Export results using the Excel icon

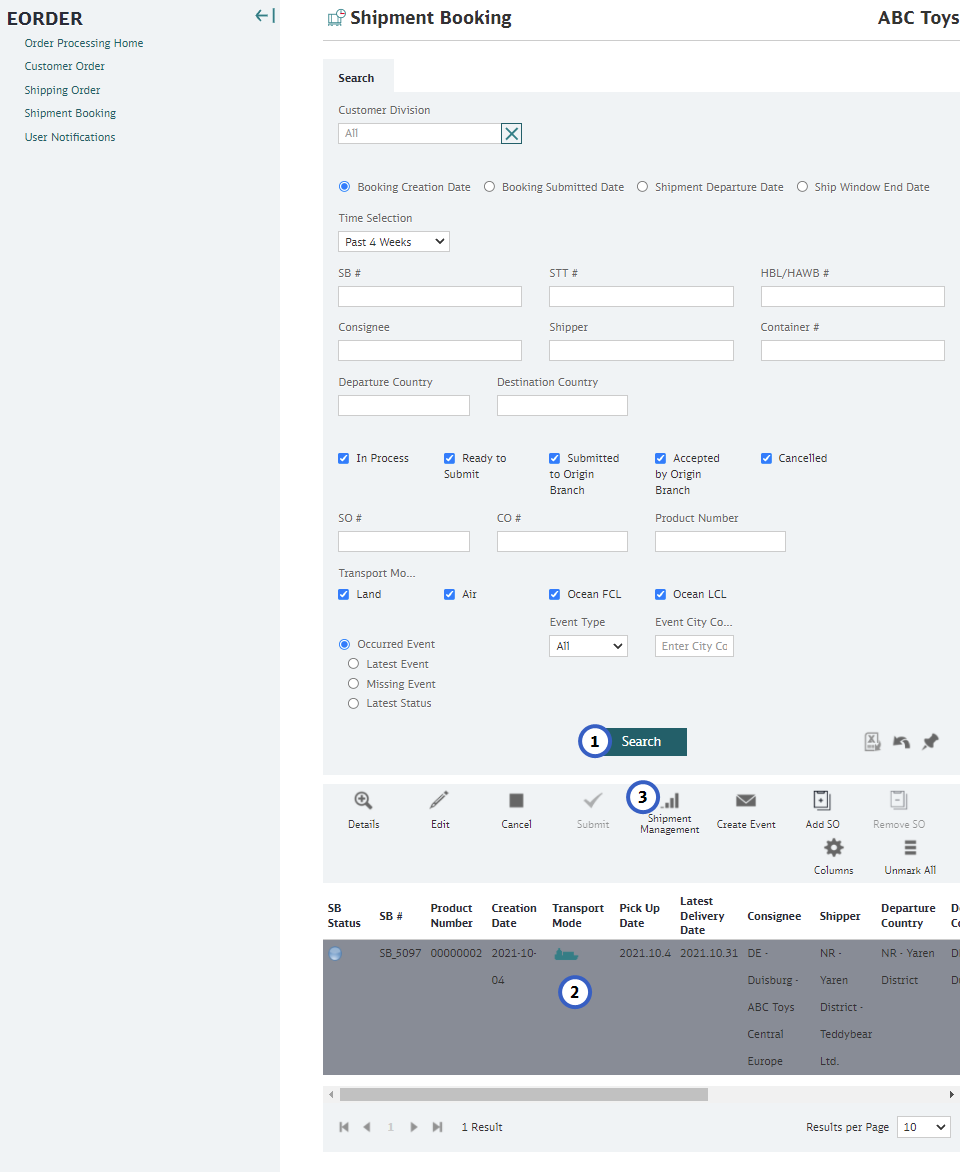872,741
